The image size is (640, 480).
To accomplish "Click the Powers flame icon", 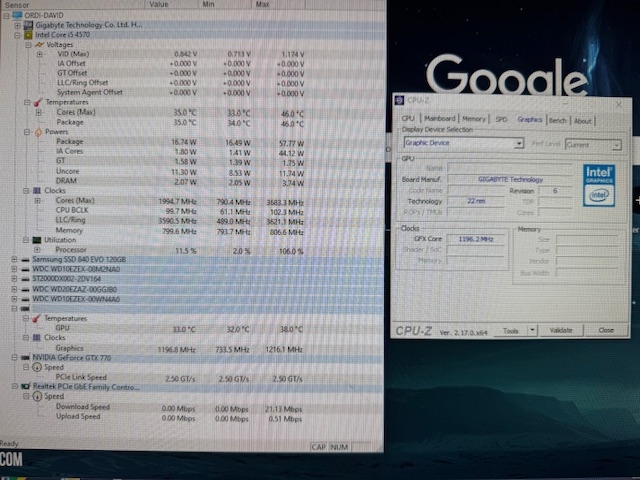I will click(x=38, y=132).
